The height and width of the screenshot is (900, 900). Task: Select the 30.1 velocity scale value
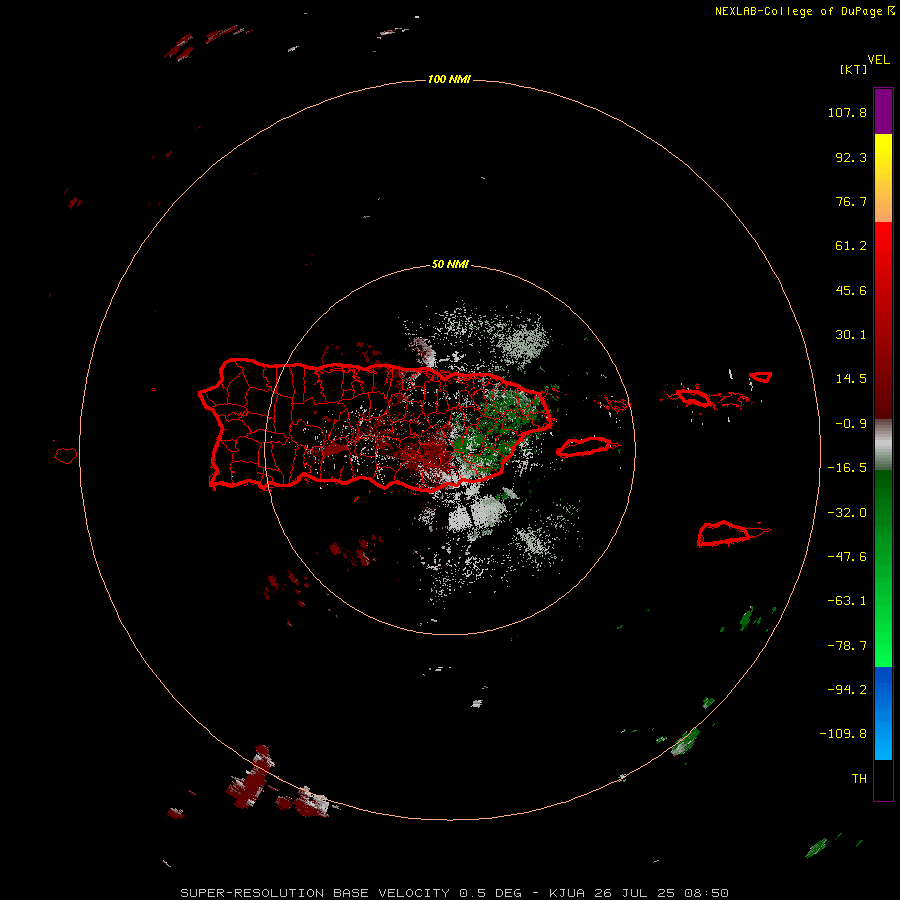coord(851,335)
